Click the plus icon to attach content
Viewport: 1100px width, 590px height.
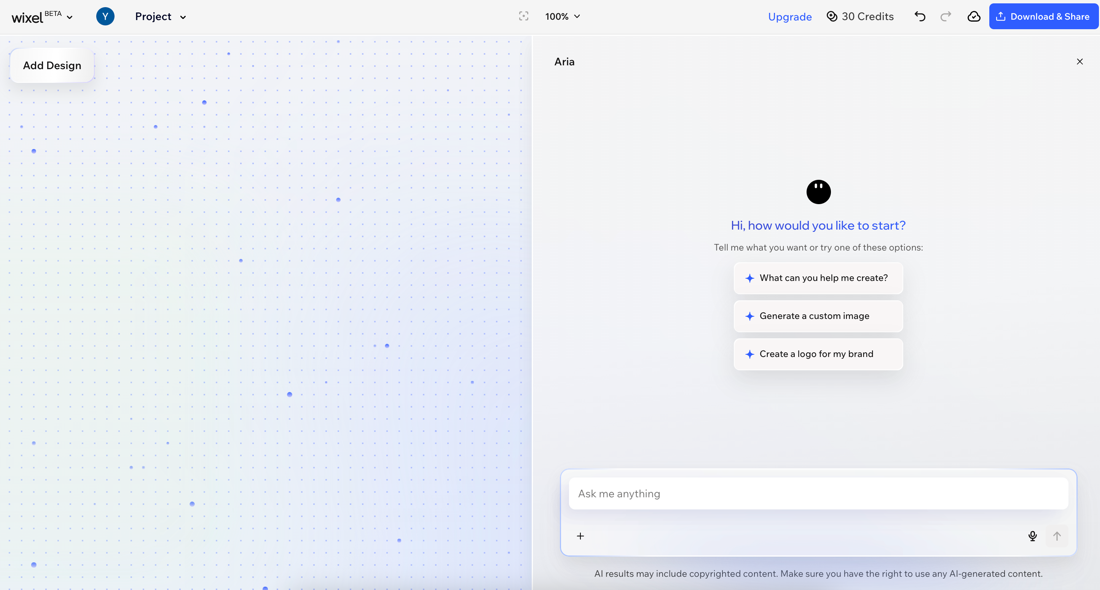pos(580,536)
